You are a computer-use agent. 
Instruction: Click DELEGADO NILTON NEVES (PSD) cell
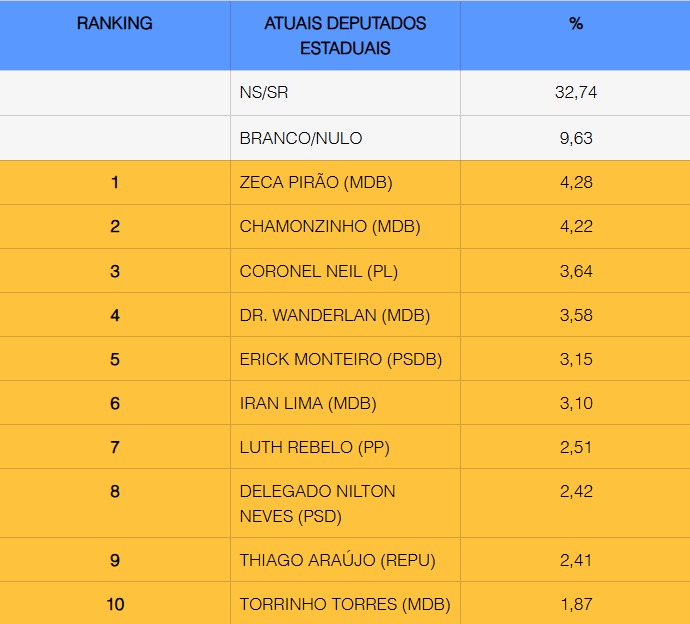(x=318, y=504)
